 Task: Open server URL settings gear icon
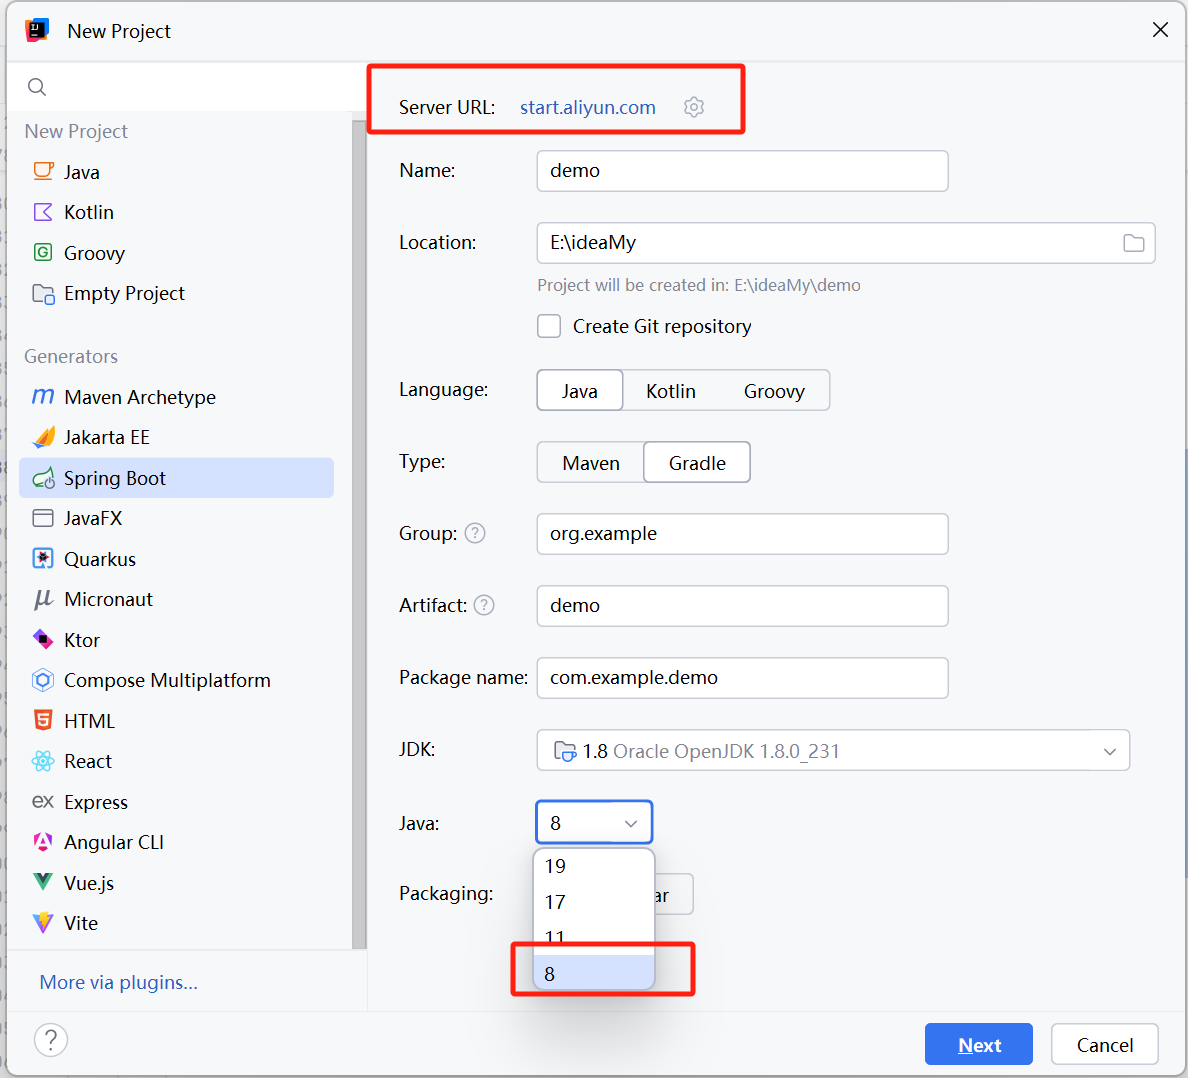(x=693, y=107)
